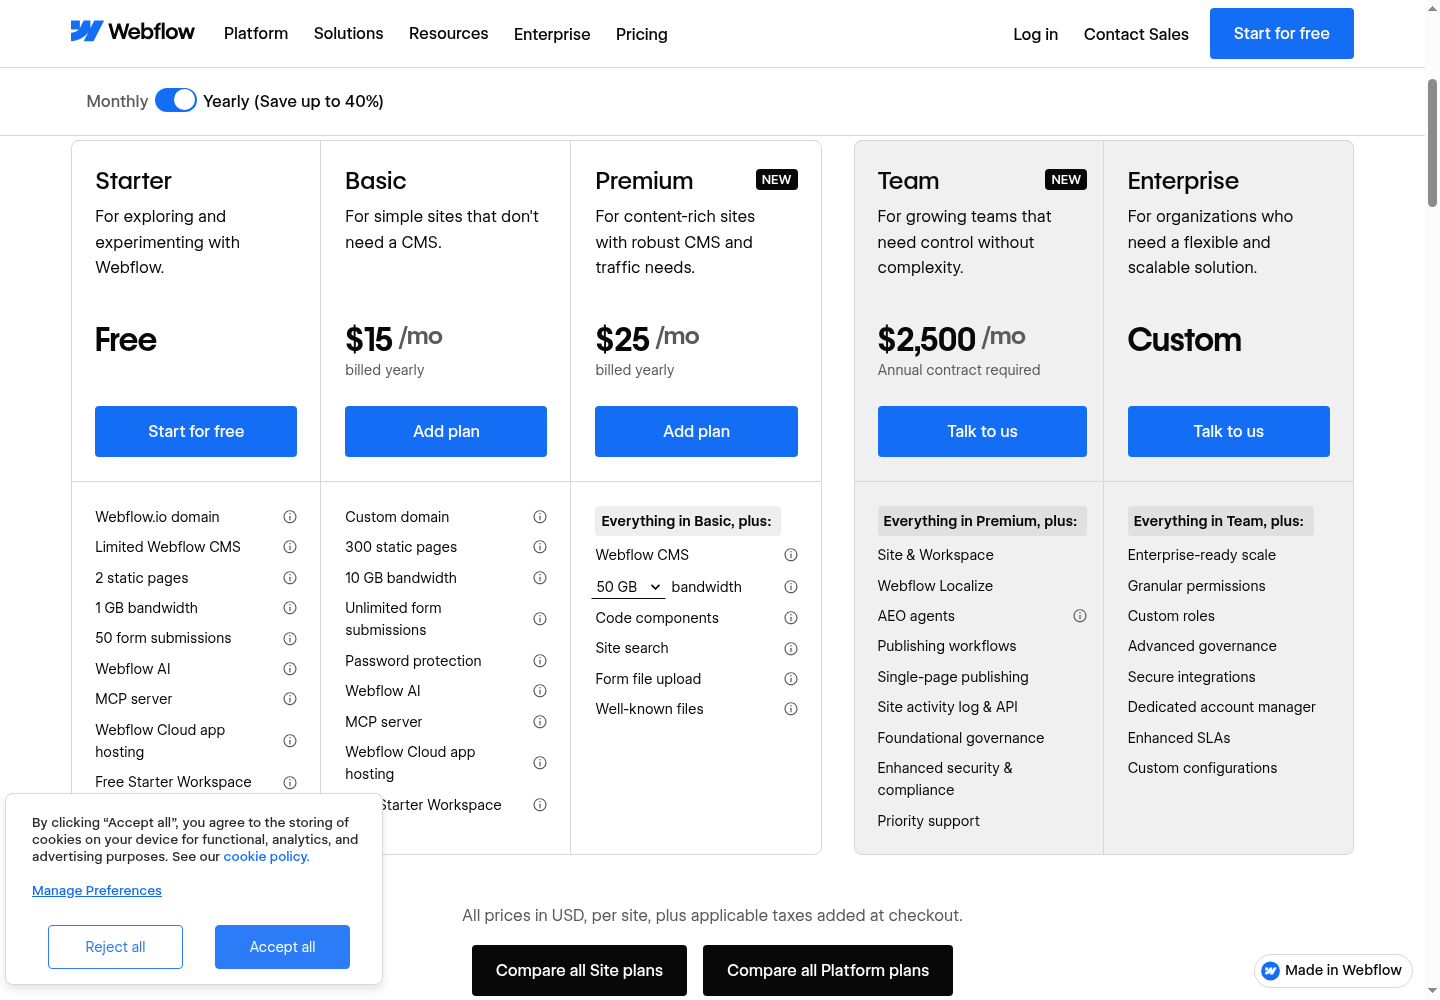Show info for Premium bandwidth option
The width and height of the screenshot is (1440, 1000).
tap(791, 587)
